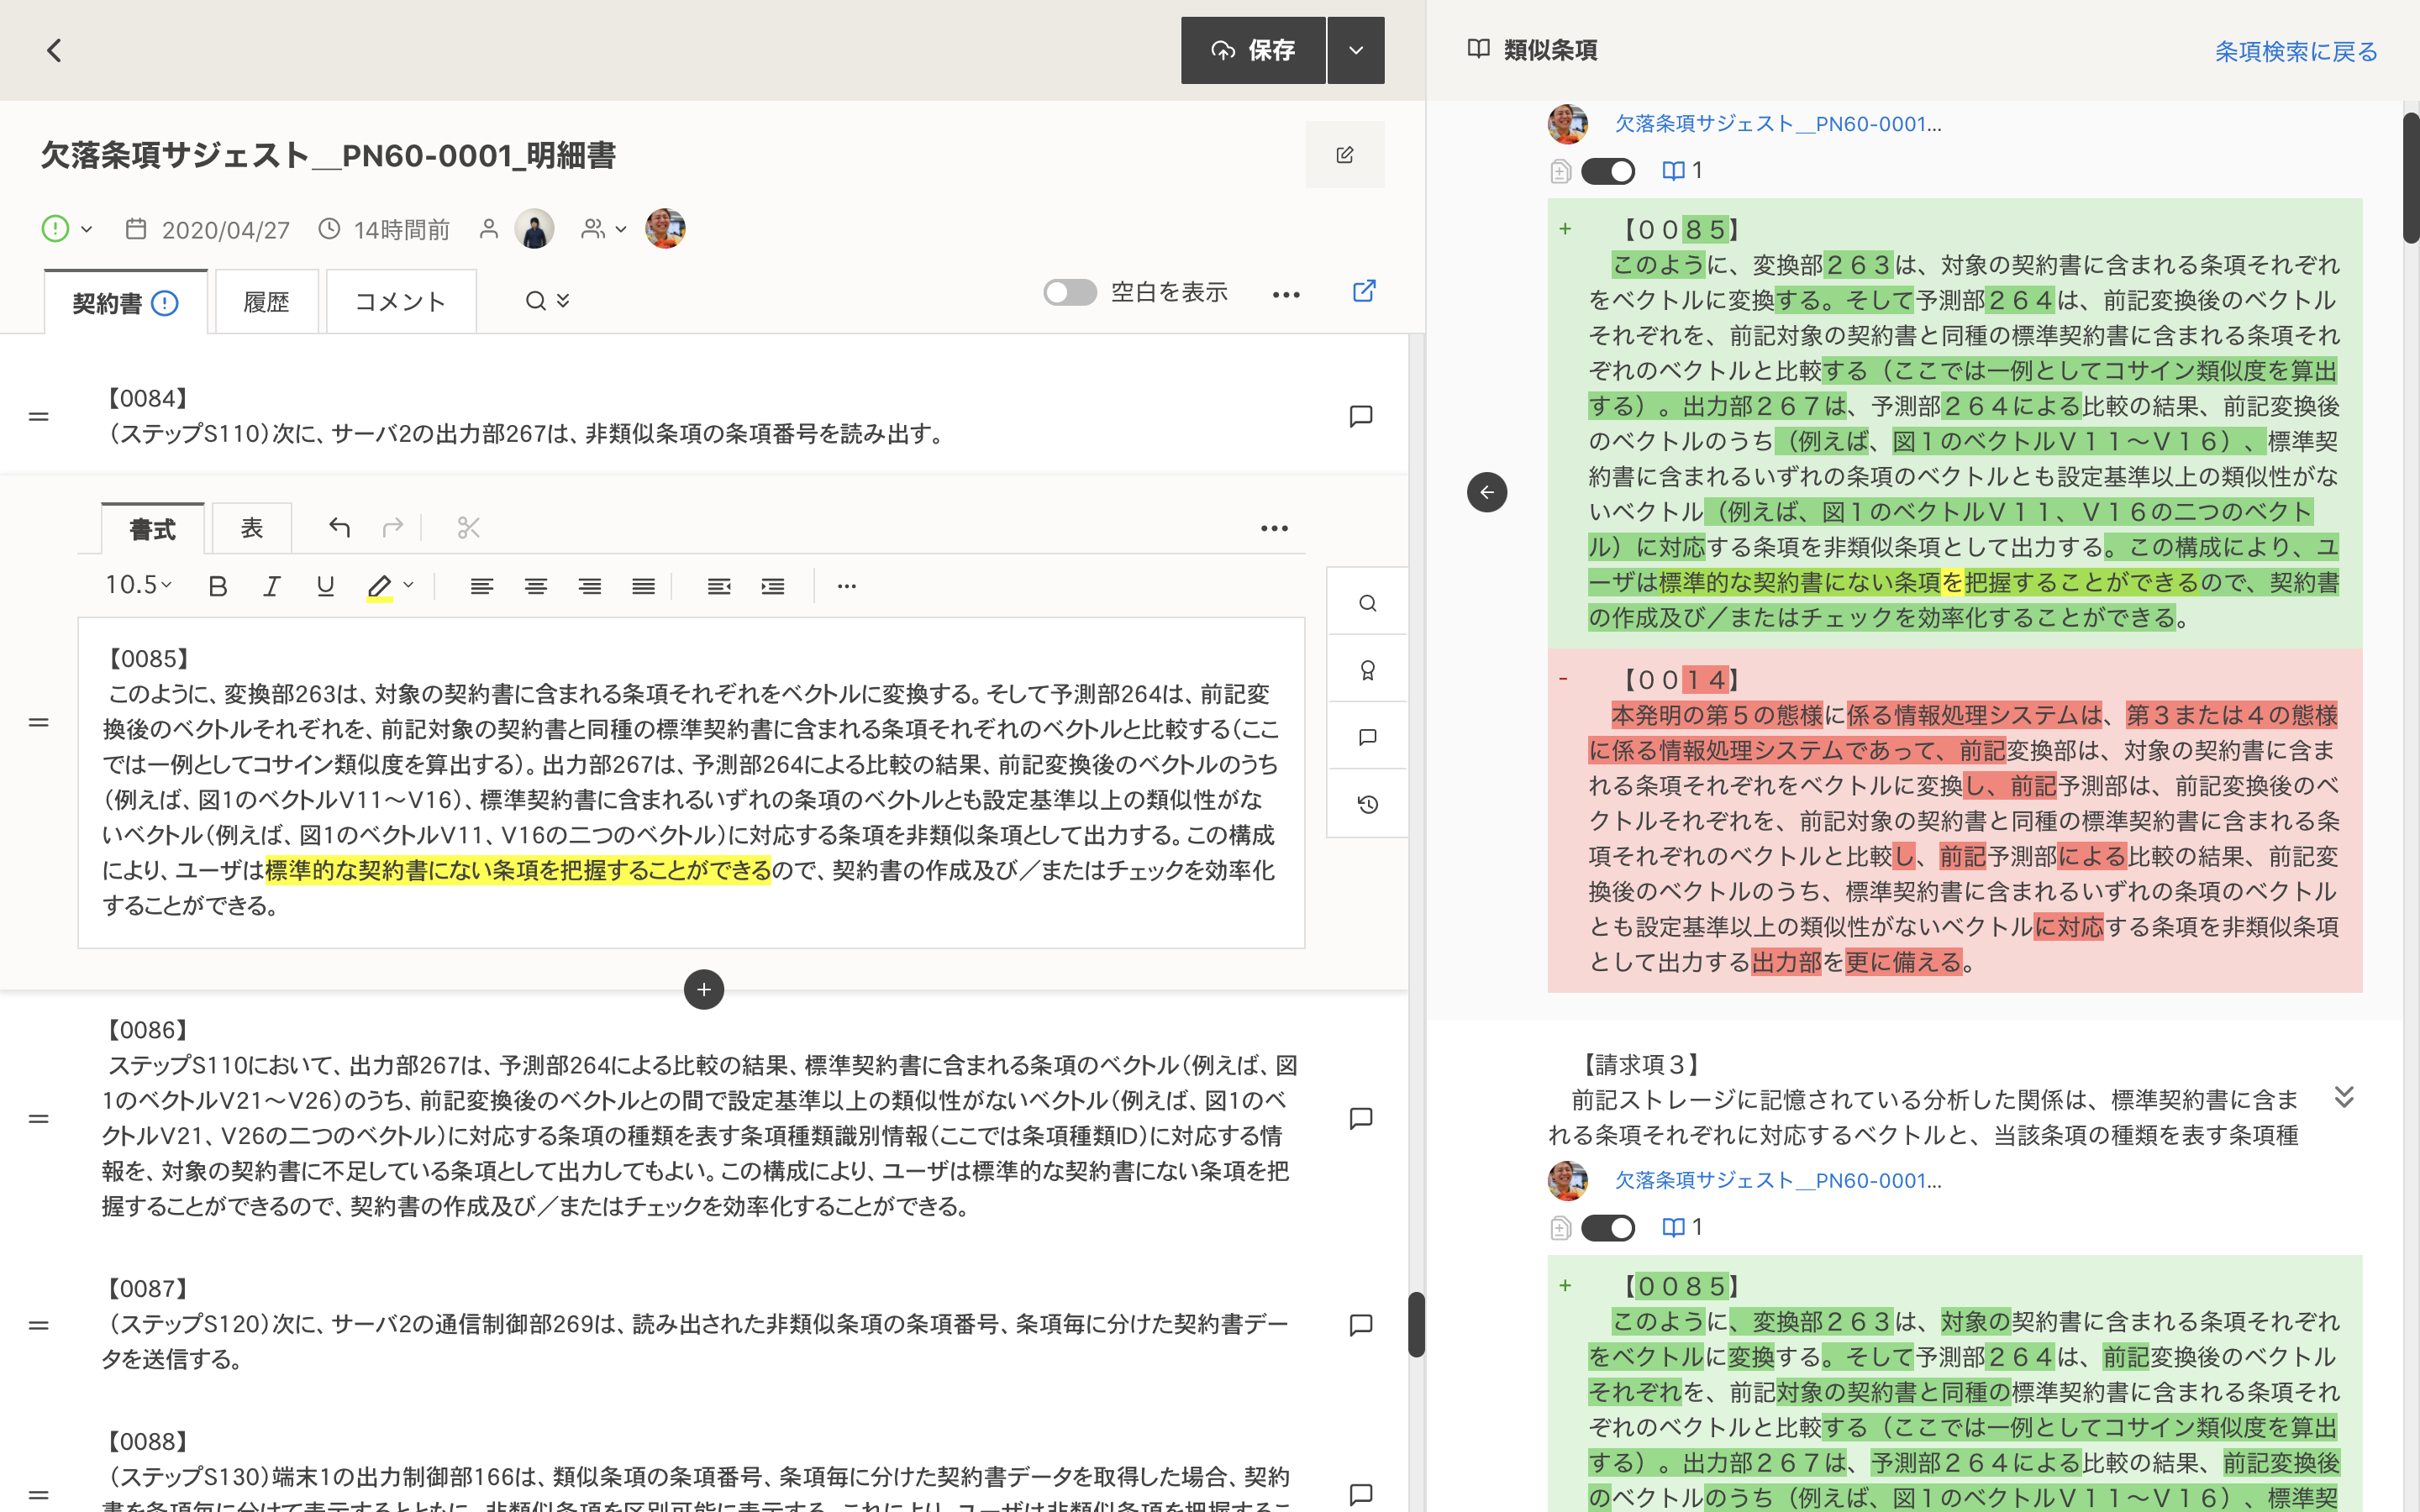Toggle the second diff switch below 請求項3
This screenshot has height=1512, width=2420.
tap(1607, 1227)
